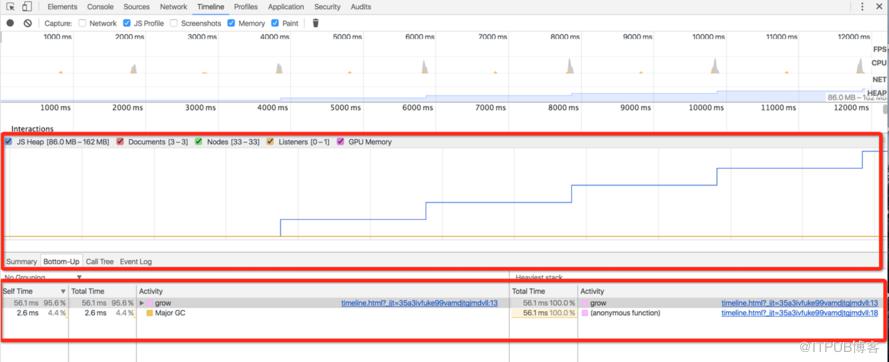Toggle the Screenshots capture checkbox
889x362 pixels.
(174, 23)
